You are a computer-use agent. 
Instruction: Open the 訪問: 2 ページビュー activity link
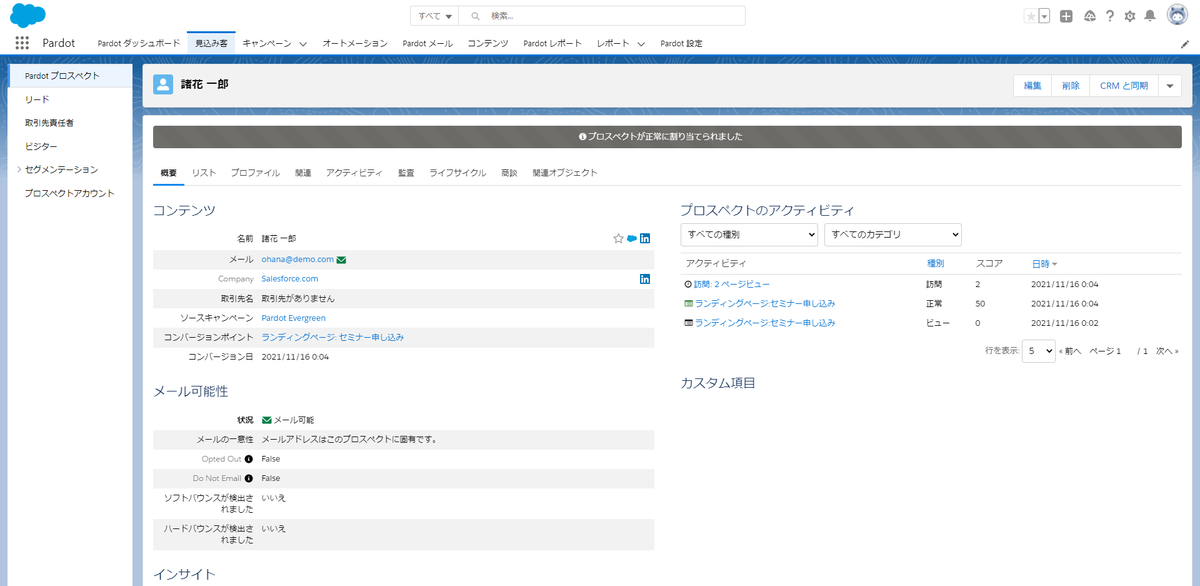coord(732,284)
